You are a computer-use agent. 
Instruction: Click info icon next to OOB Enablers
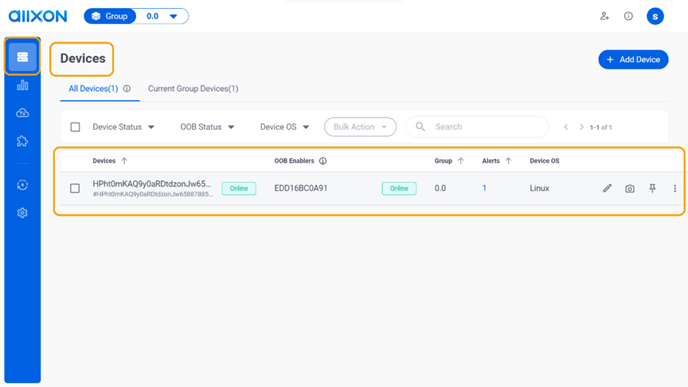click(323, 161)
